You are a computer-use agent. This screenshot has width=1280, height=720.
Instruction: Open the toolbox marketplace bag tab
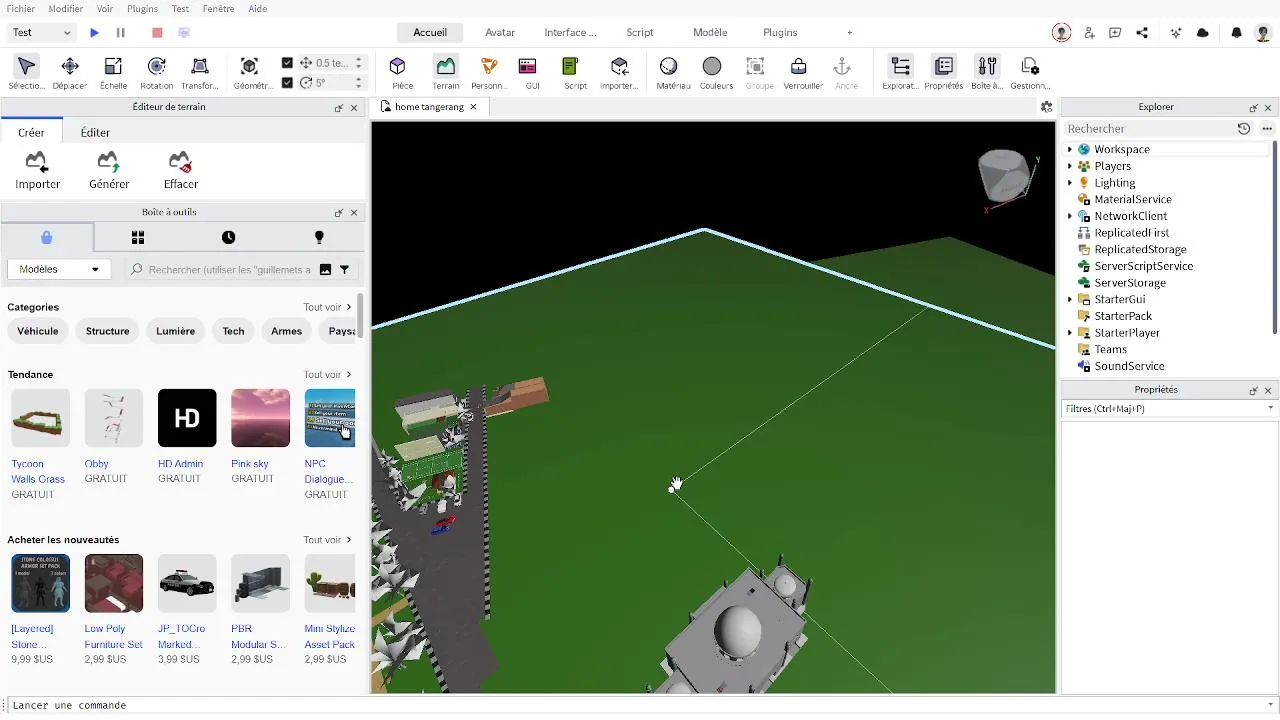[47, 237]
